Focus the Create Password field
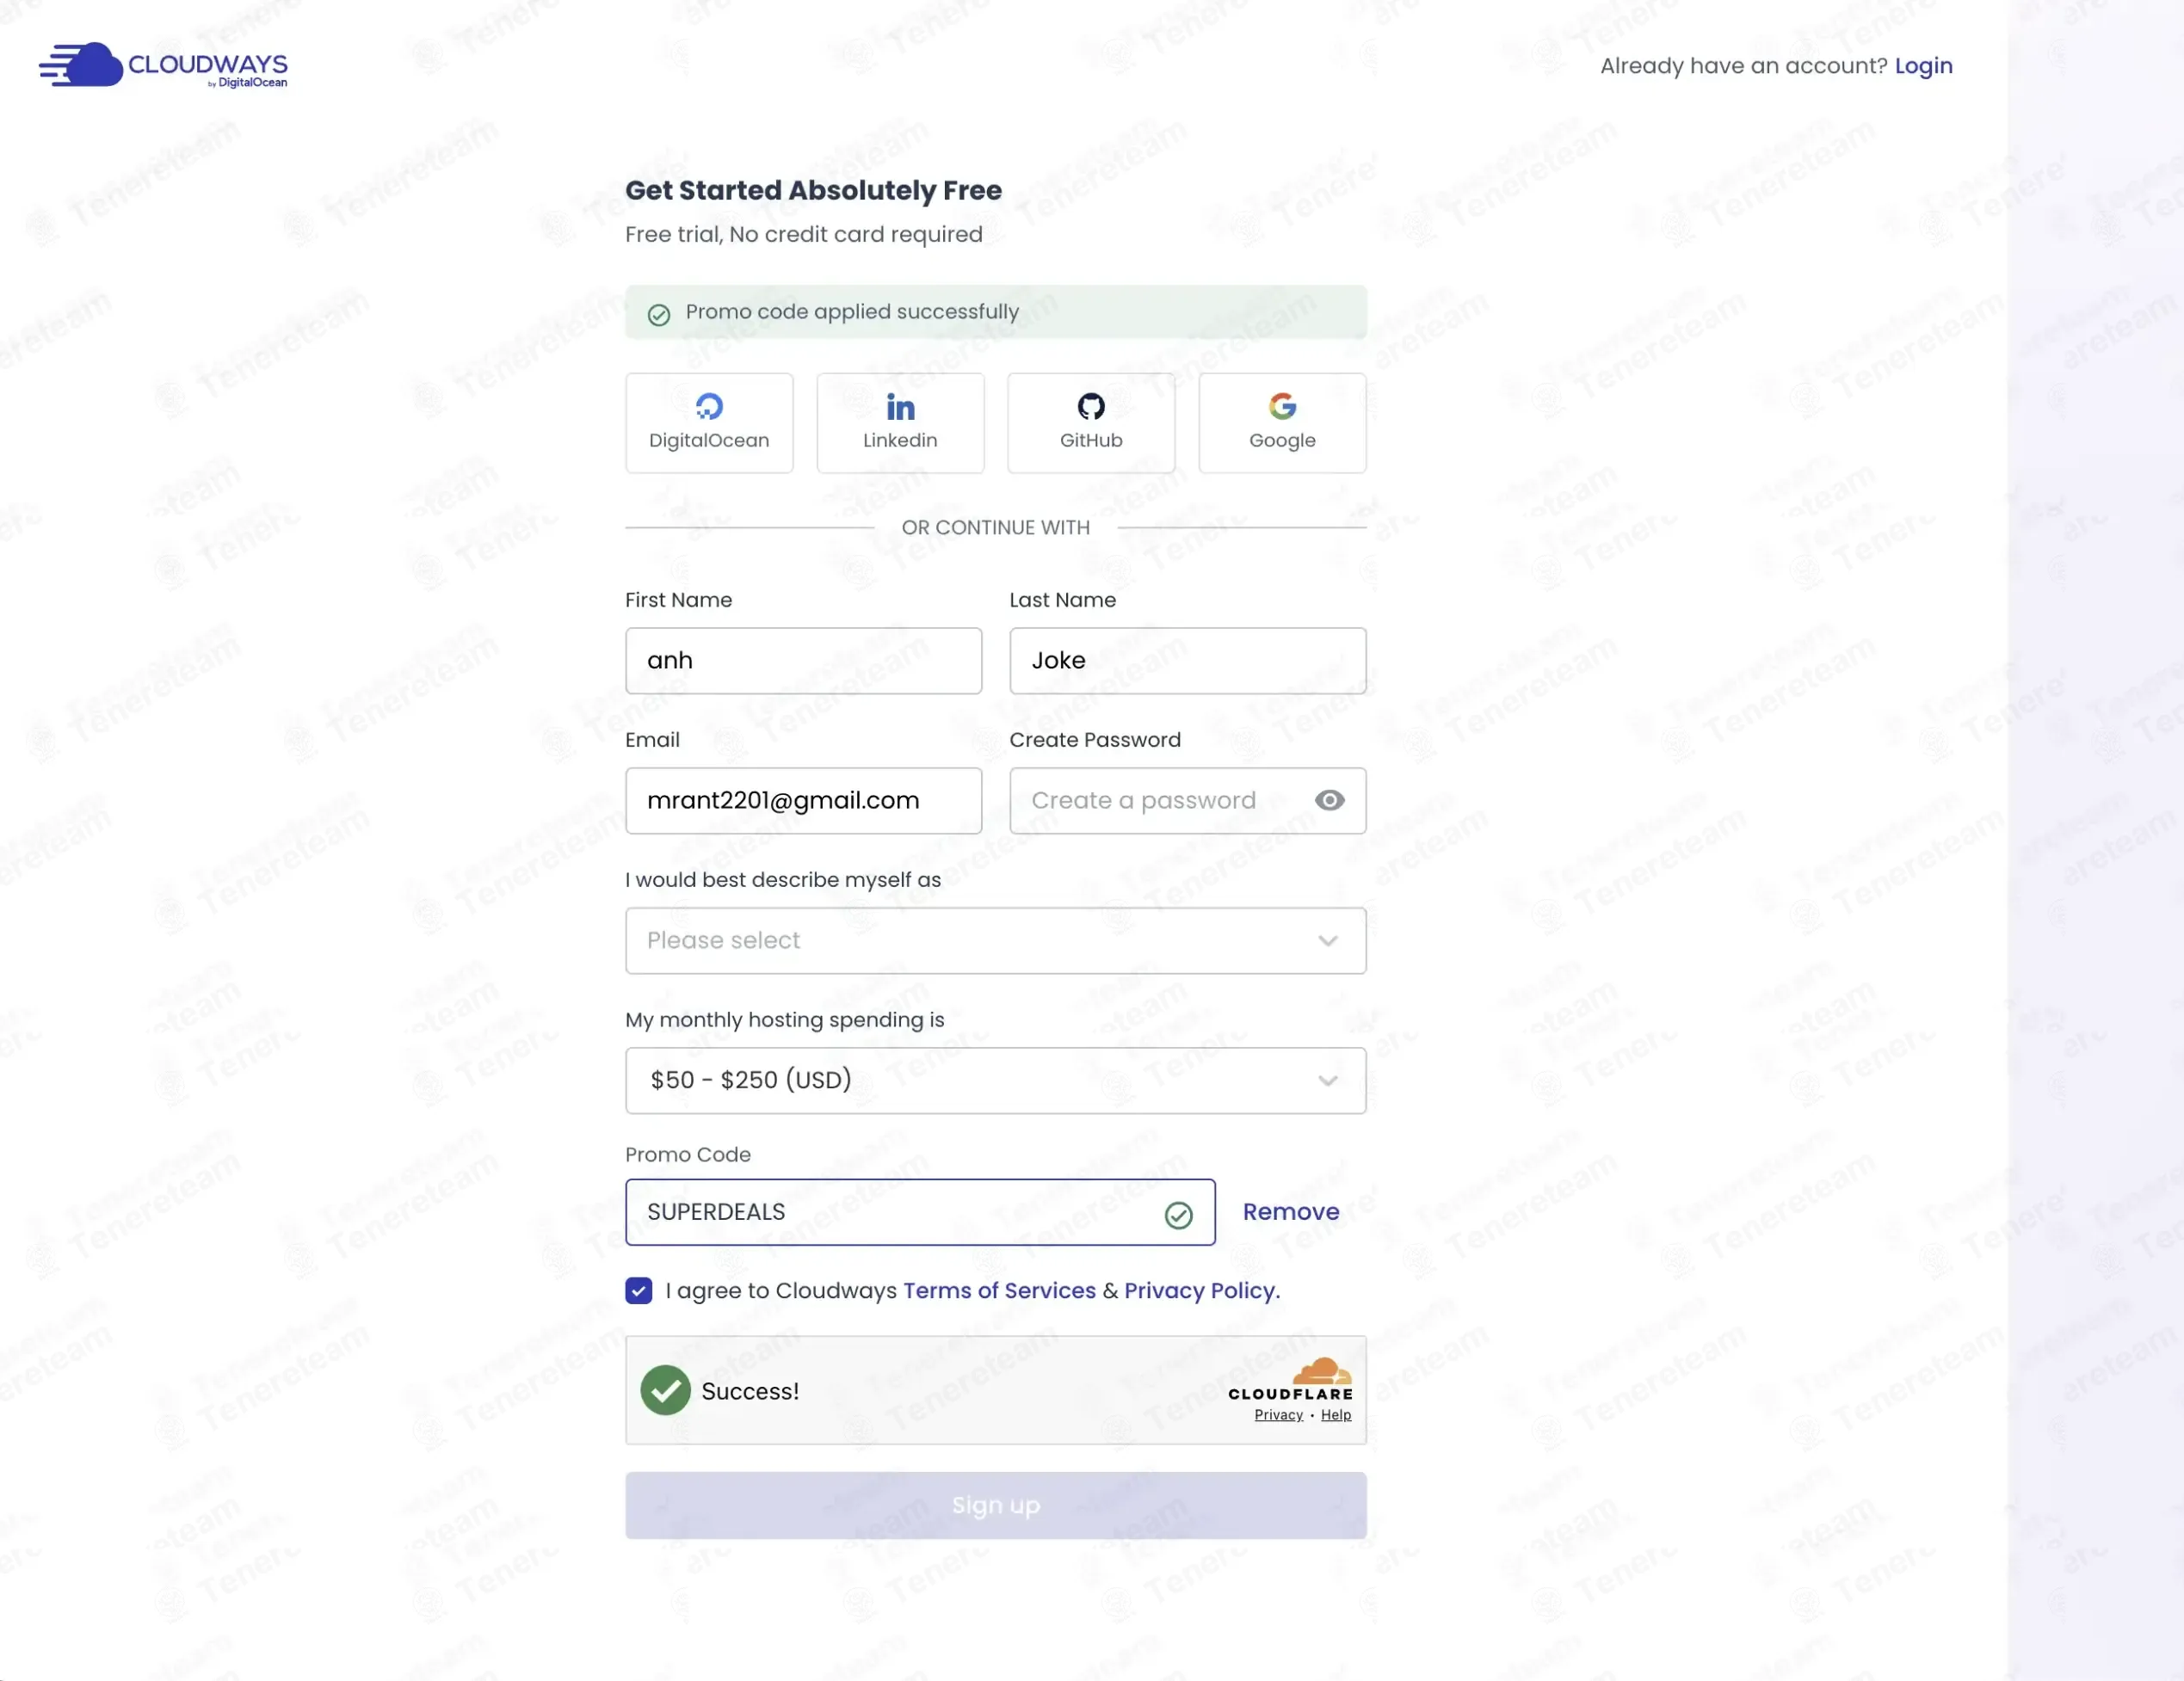The image size is (2184, 1681). (x=1187, y=800)
